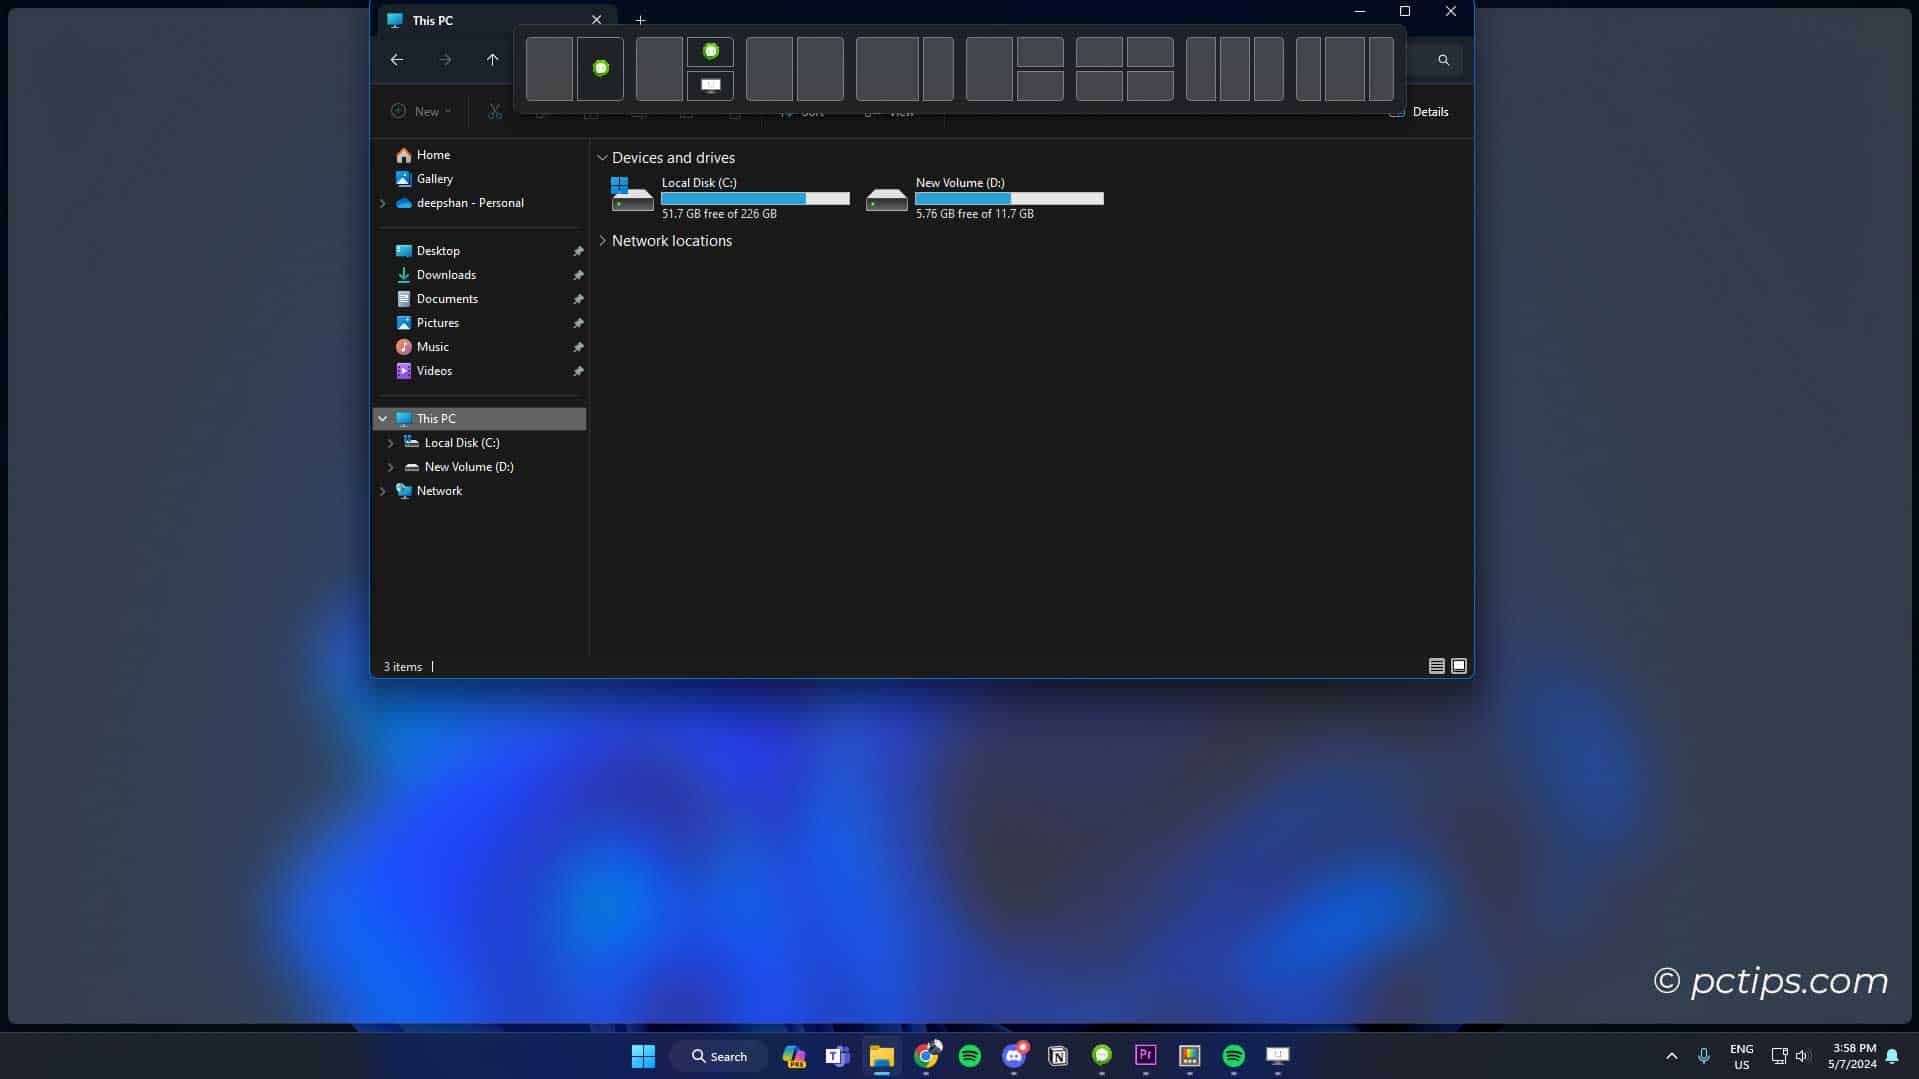1919x1079 pixels.
Task: Open Notion from the taskbar
Action: tap(1058, 1055)
